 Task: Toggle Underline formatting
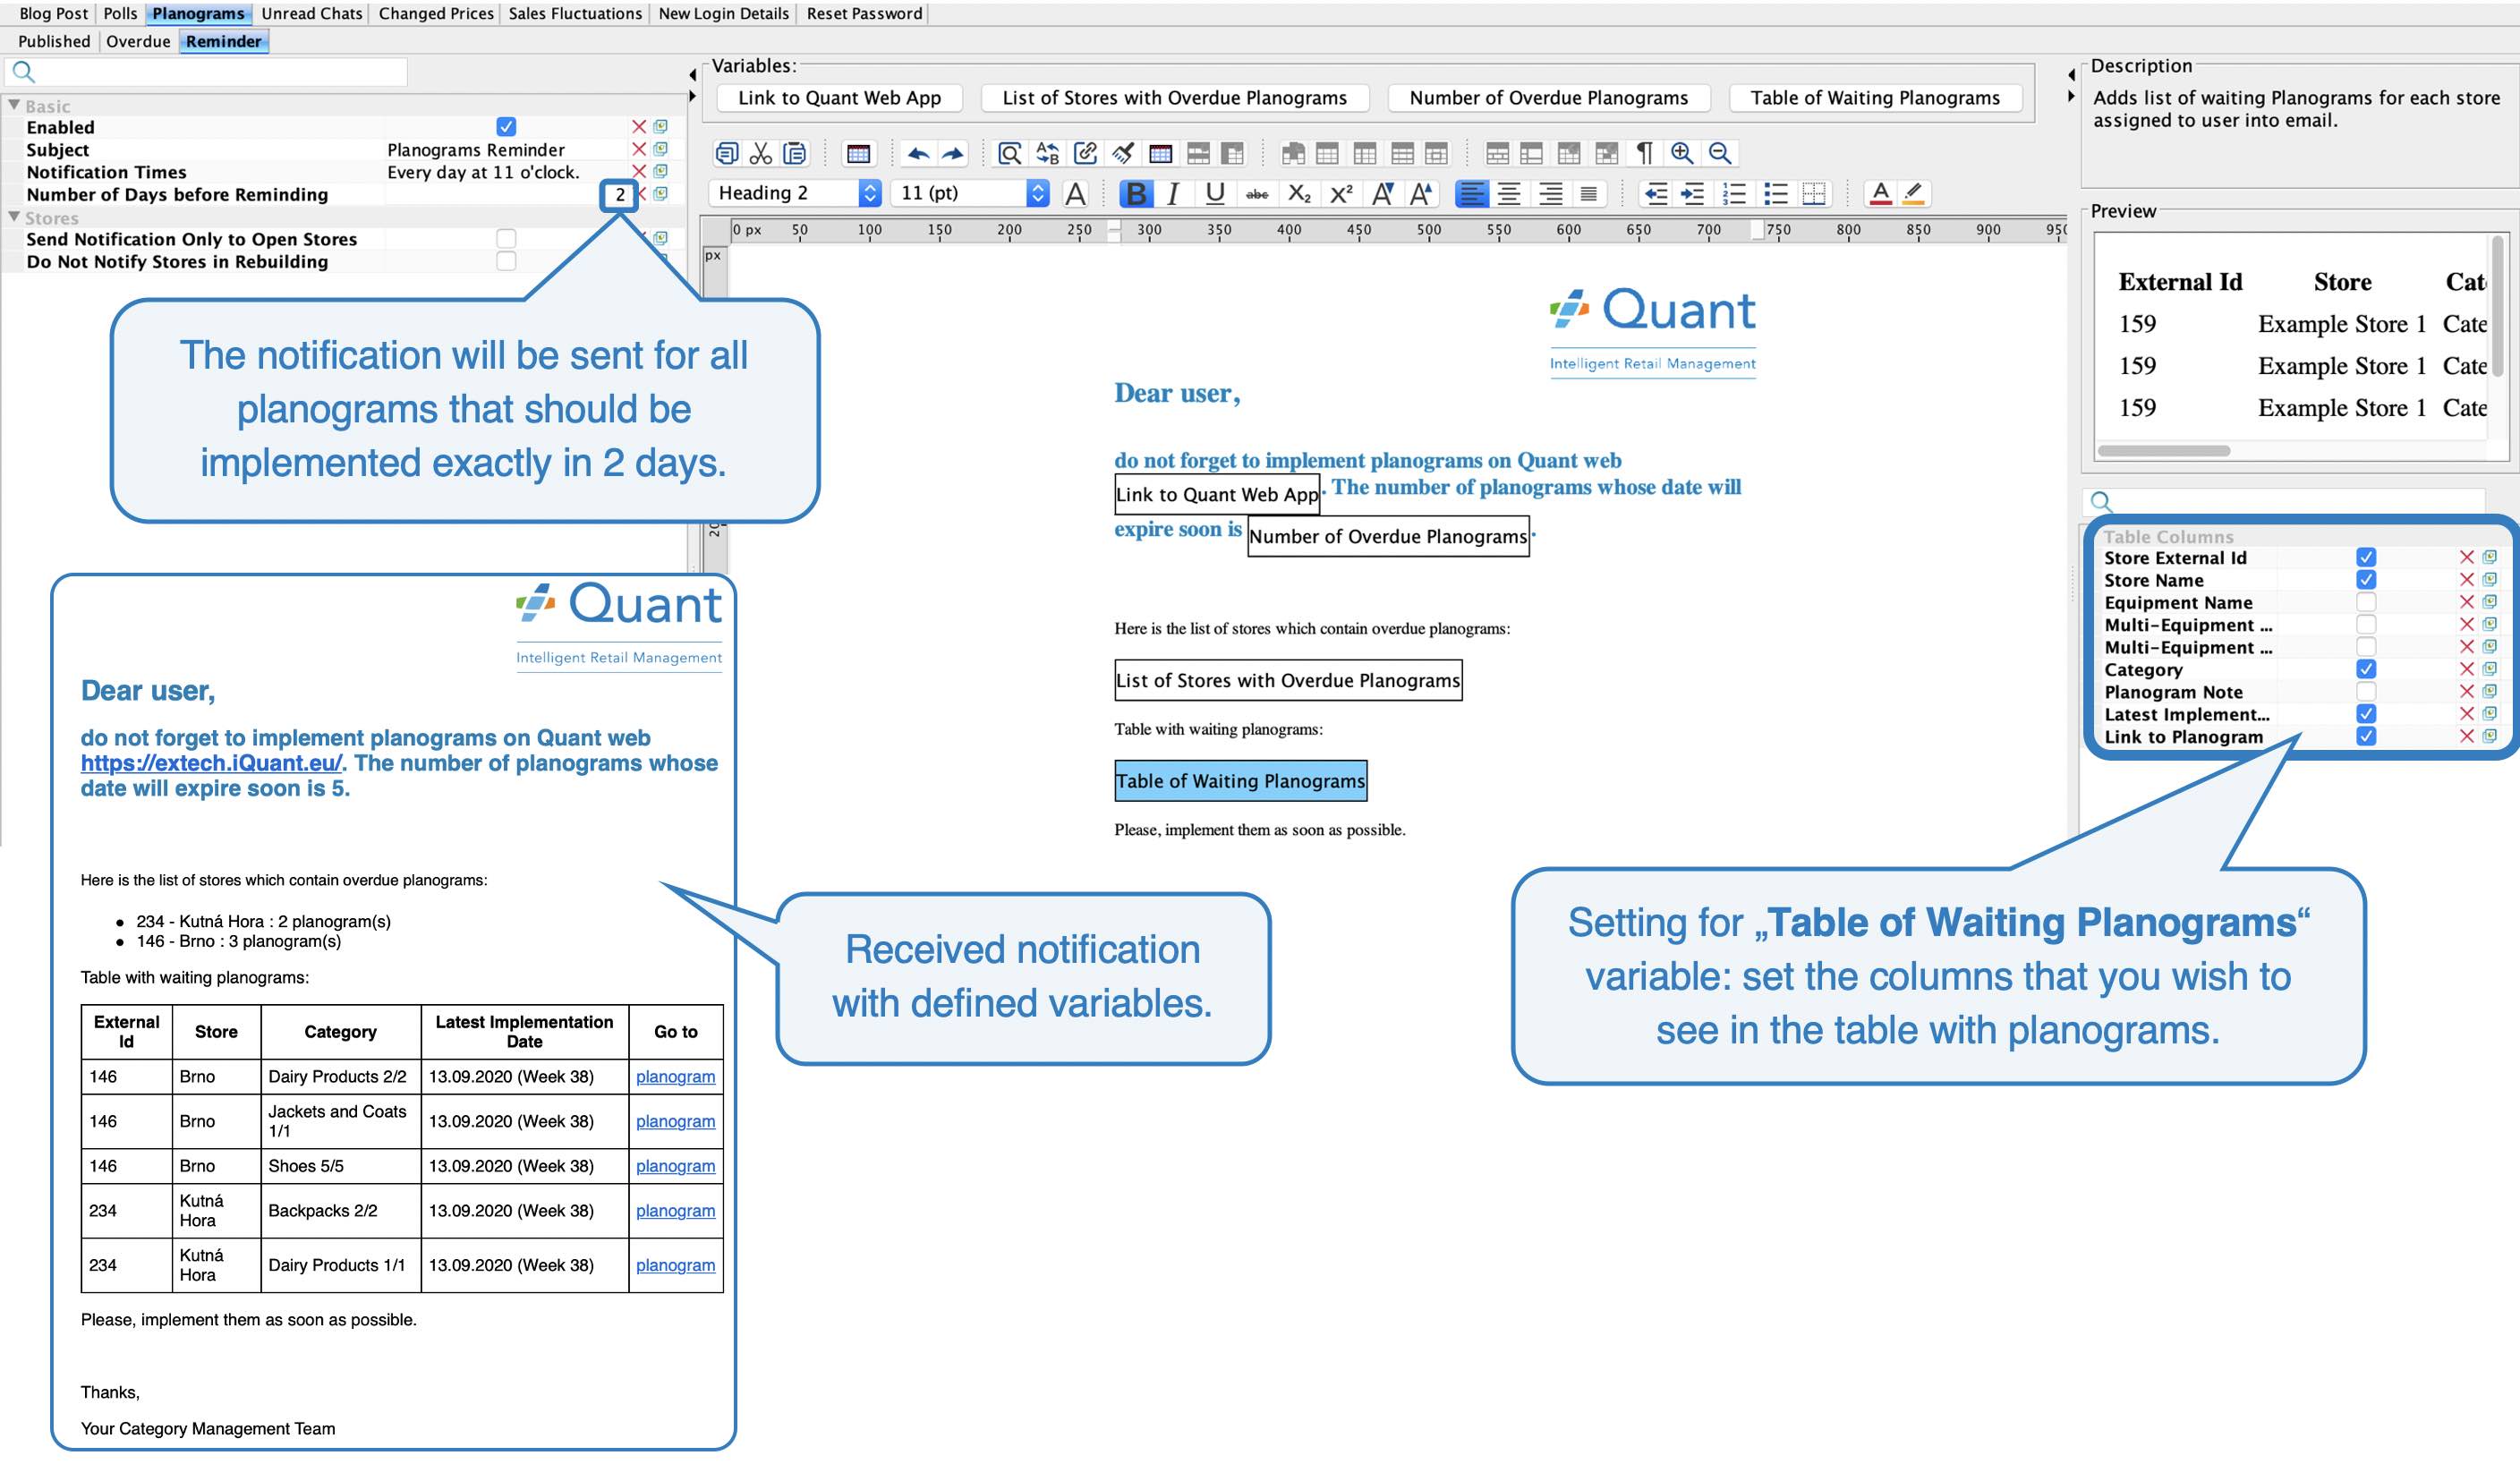click(1215, 193)
